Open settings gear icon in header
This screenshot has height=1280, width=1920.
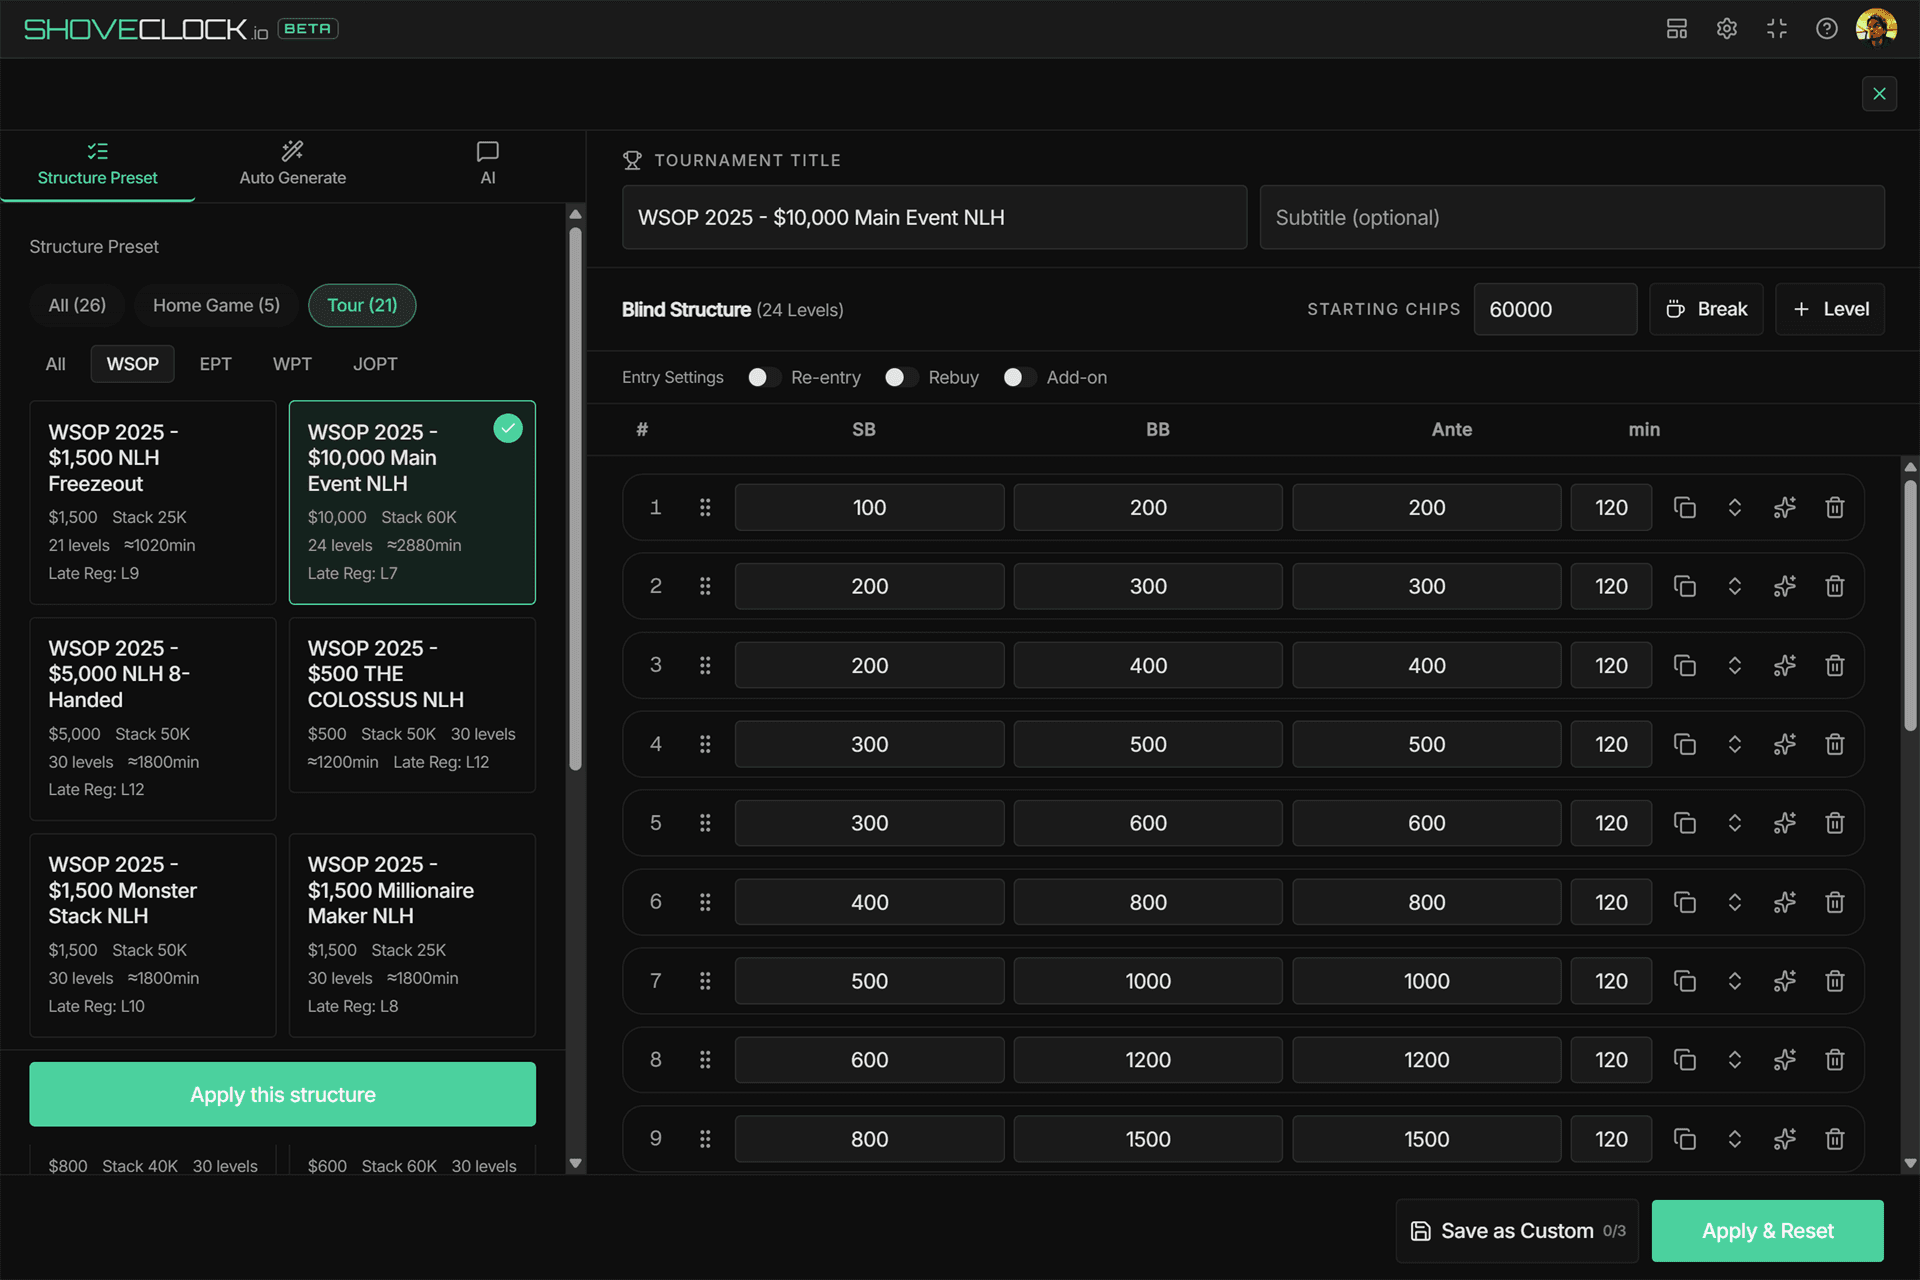(1727, 29)
